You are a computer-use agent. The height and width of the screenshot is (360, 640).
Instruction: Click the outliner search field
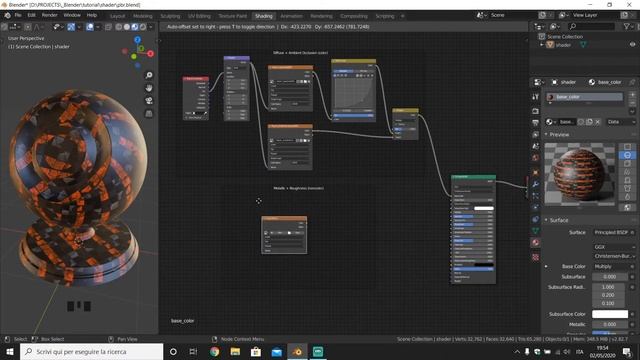pos(591,27)
